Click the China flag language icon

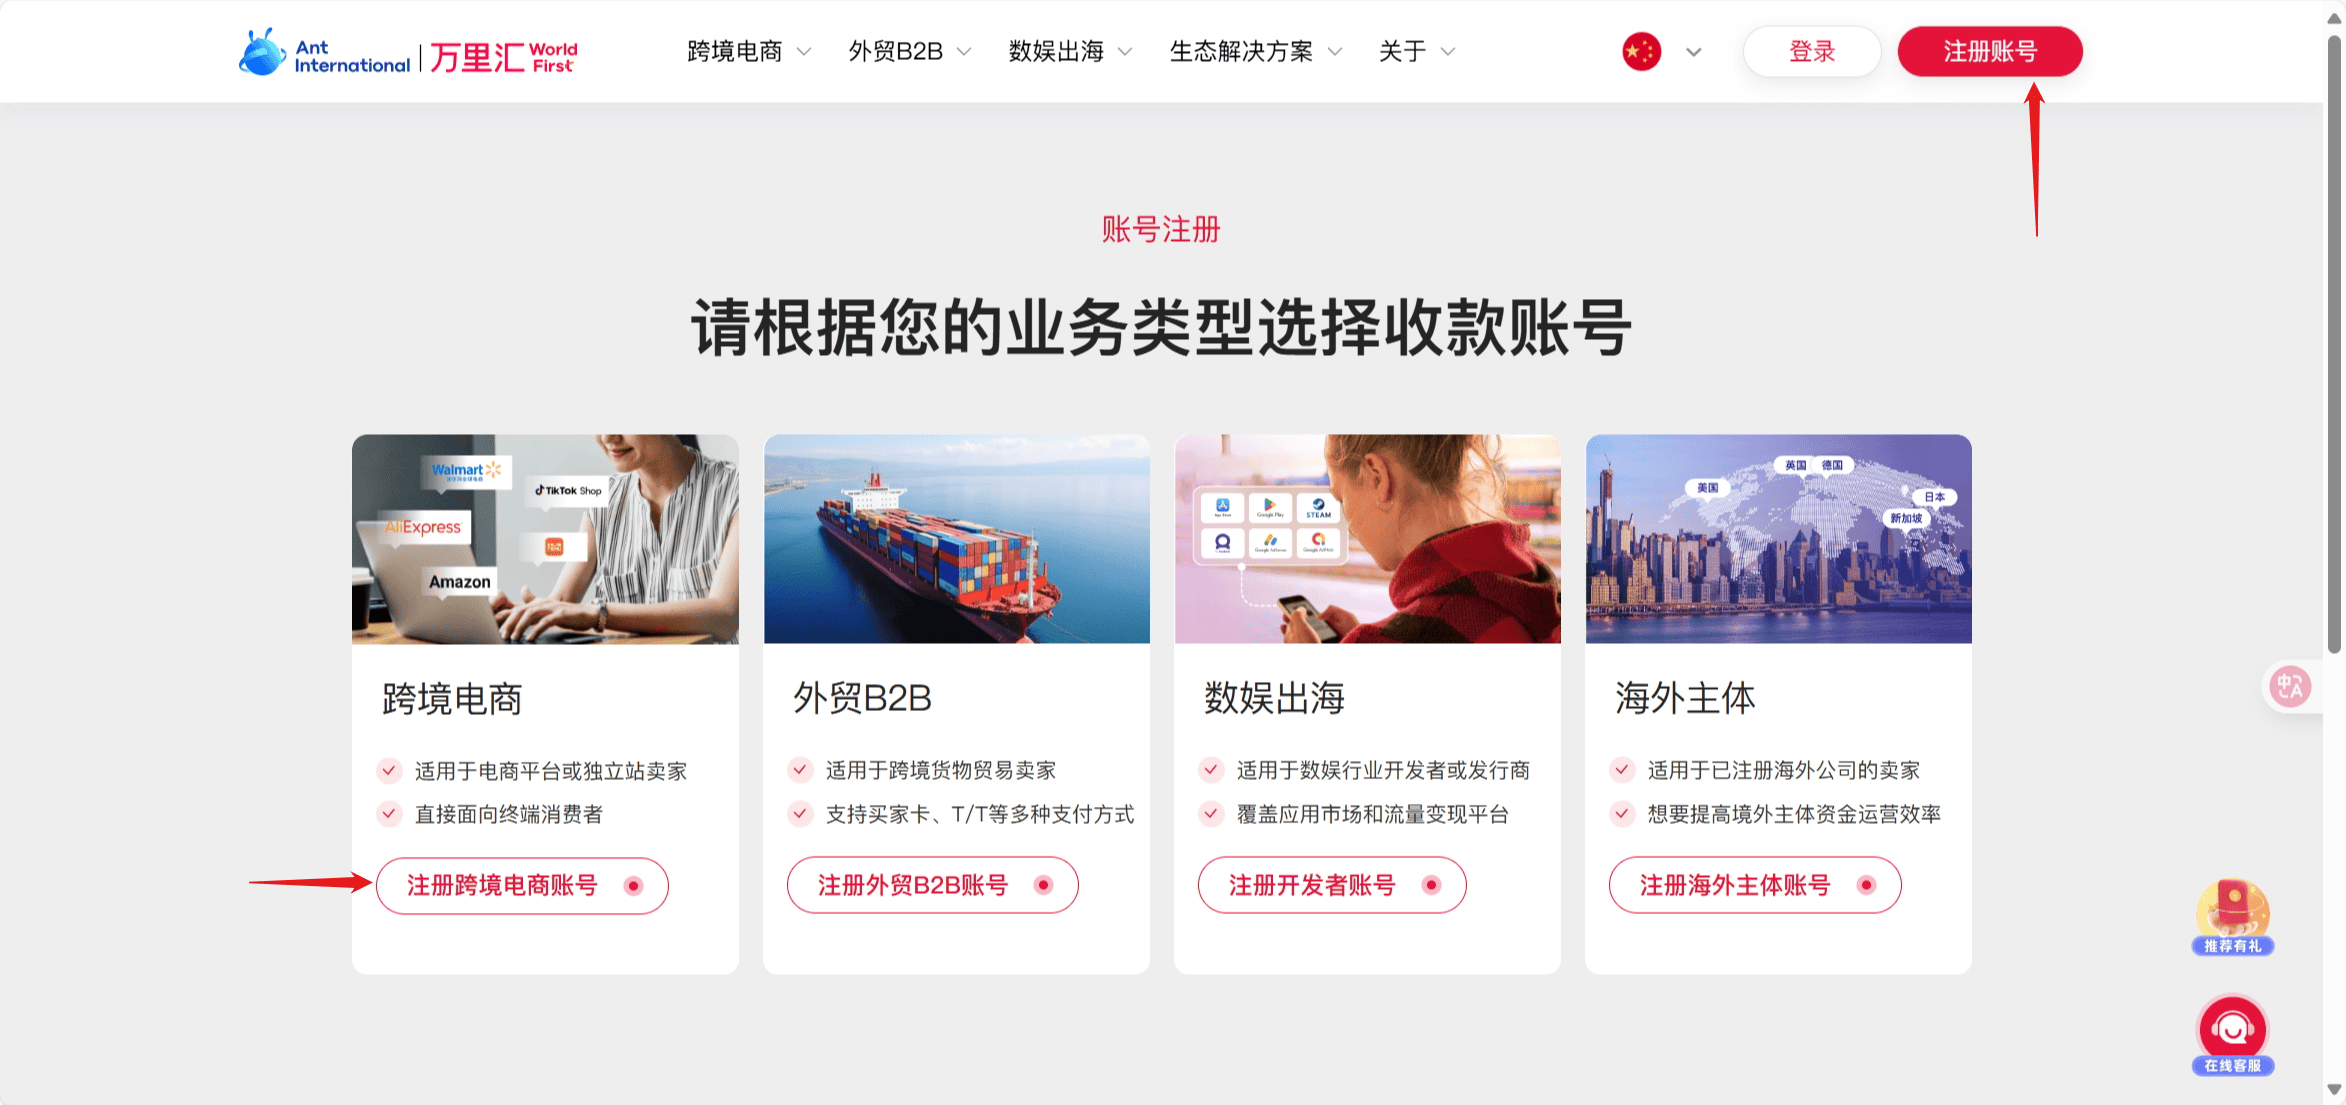(1641, 52)
